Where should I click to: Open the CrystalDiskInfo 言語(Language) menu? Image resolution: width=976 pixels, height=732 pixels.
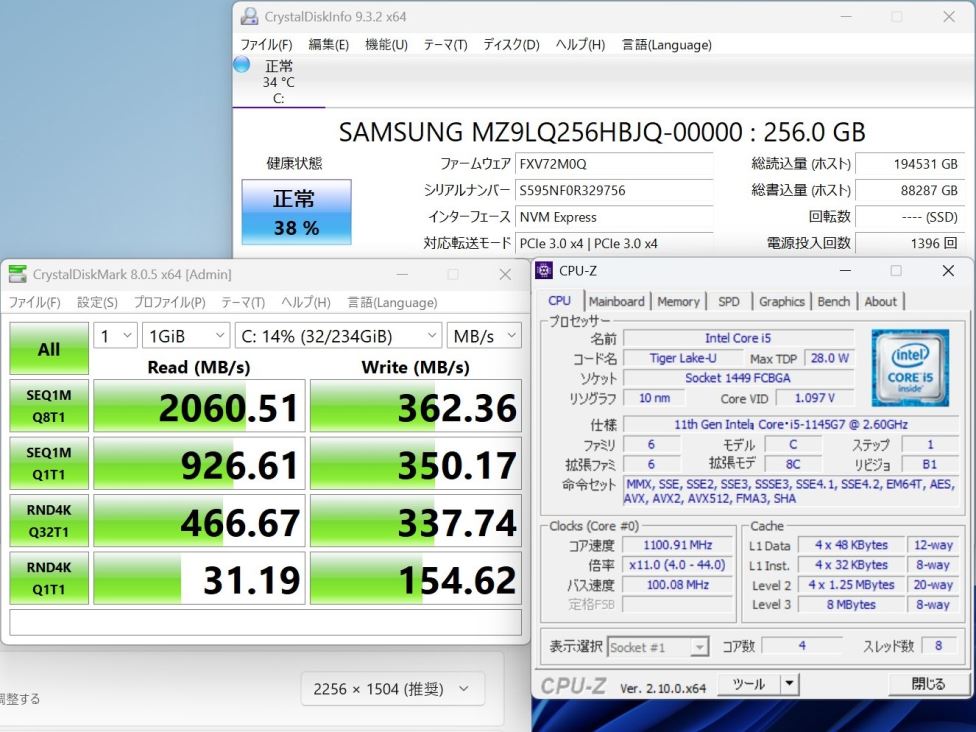(667, 45)
